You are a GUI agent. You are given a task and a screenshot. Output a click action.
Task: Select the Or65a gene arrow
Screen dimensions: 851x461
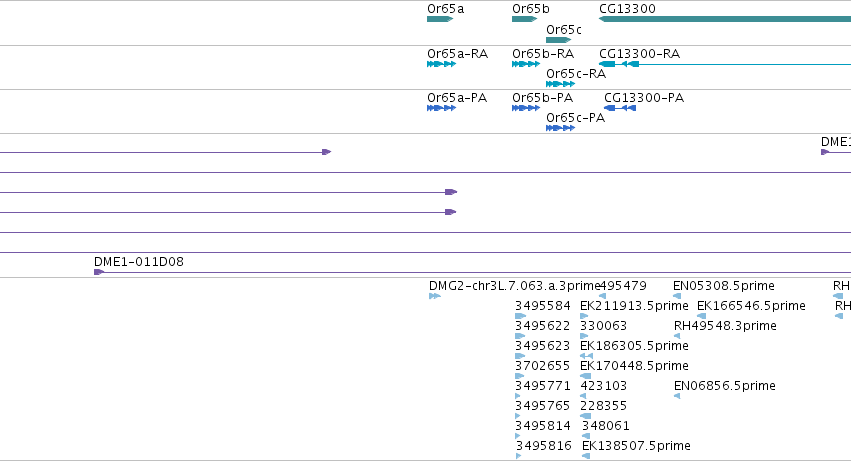440,19
